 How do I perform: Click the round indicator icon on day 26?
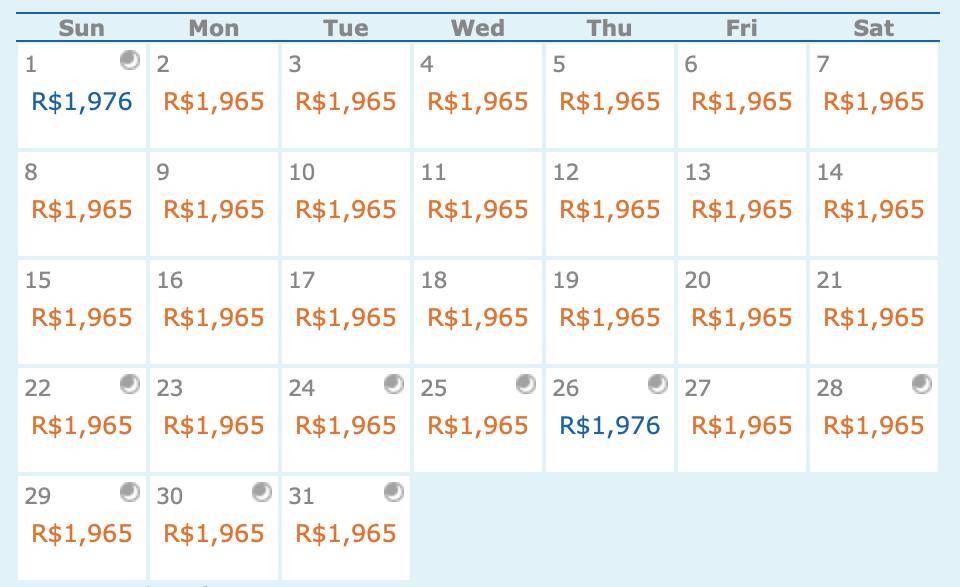658,384
